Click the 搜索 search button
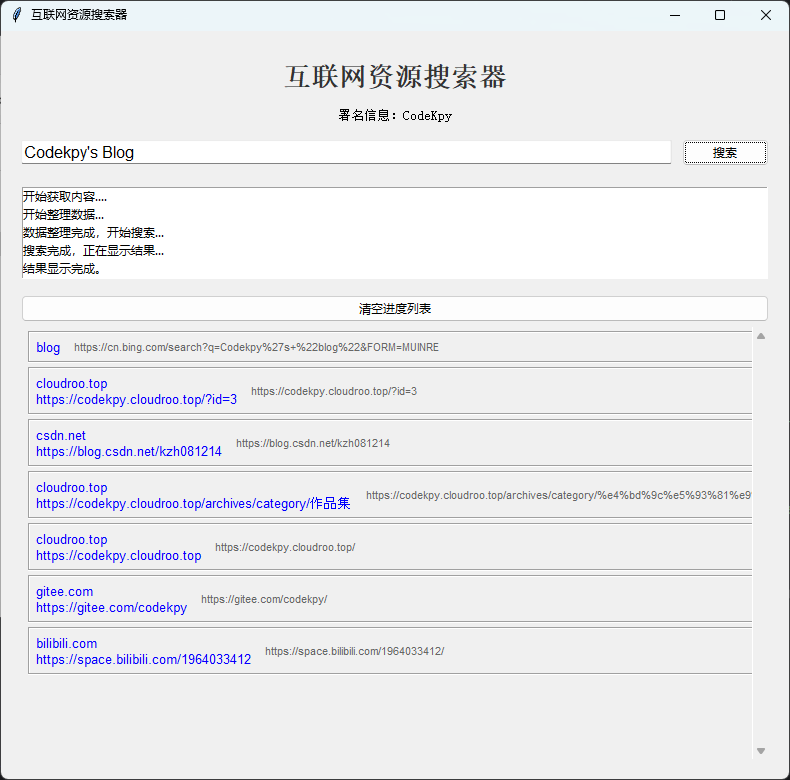790x780 pixels. (725, 152)
